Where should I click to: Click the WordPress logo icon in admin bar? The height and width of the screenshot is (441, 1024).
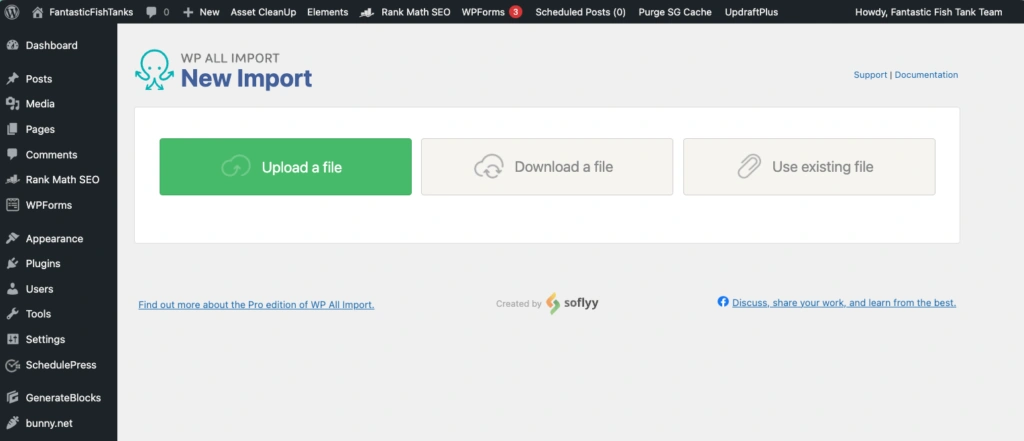[12, 12]
